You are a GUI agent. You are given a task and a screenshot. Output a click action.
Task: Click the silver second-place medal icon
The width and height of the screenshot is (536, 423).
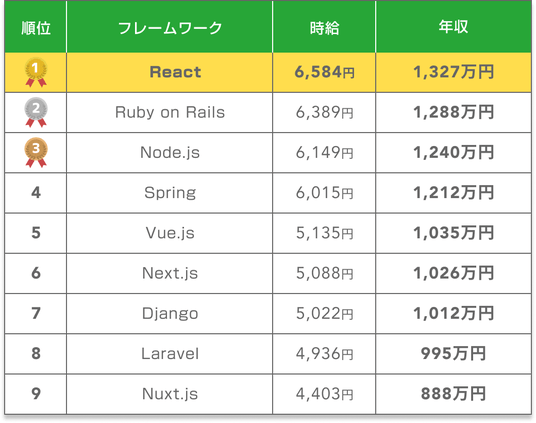click(x=36, y=112)
